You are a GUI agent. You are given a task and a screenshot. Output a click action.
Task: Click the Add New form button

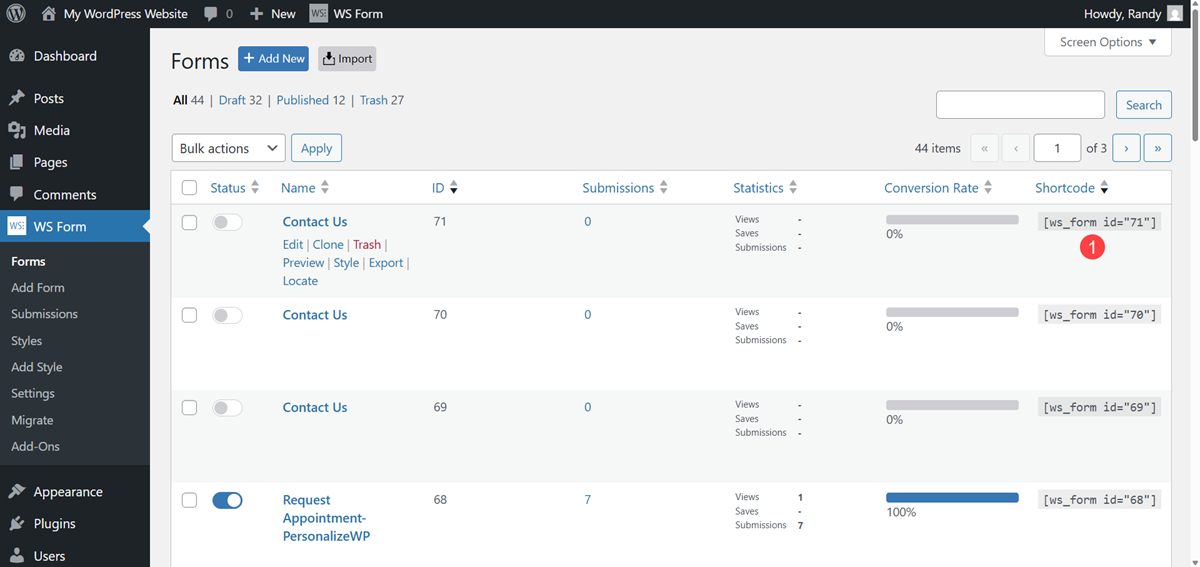click(273, 59)
